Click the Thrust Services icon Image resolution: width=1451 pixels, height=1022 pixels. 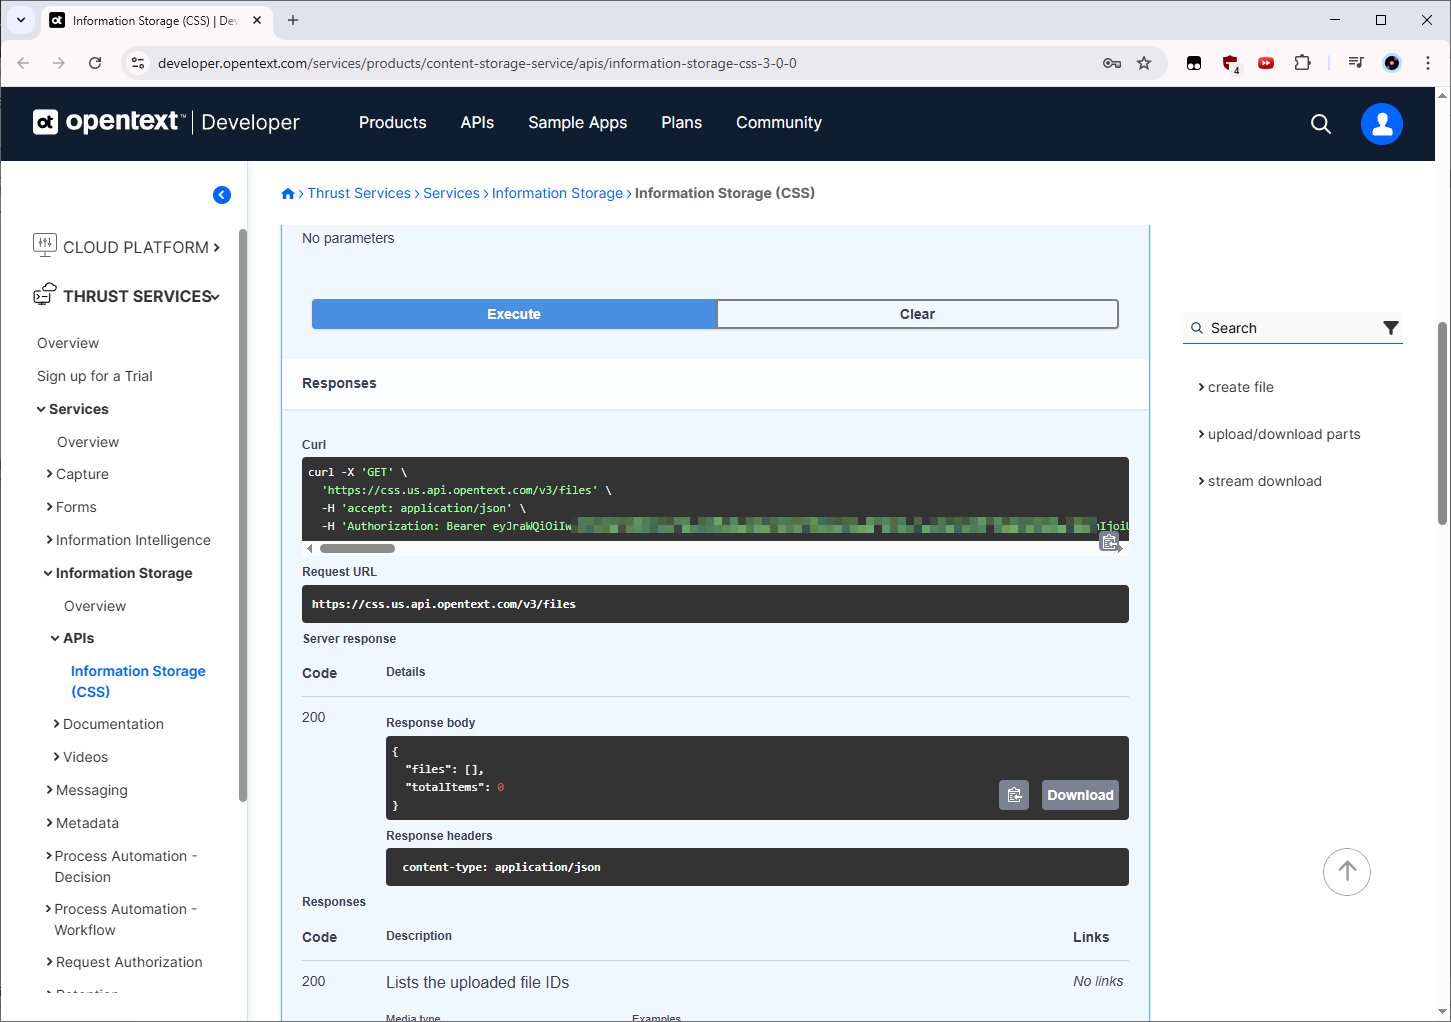click(45, 294)
